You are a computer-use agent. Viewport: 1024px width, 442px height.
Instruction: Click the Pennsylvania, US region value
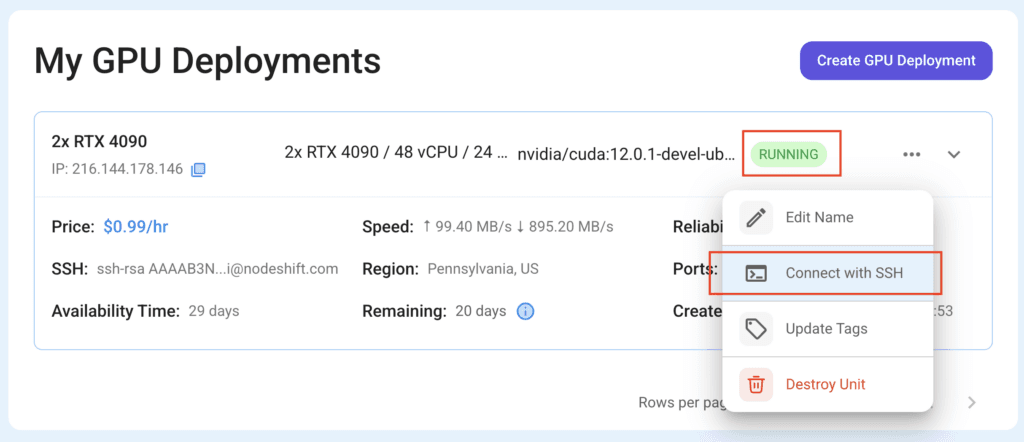483,269
